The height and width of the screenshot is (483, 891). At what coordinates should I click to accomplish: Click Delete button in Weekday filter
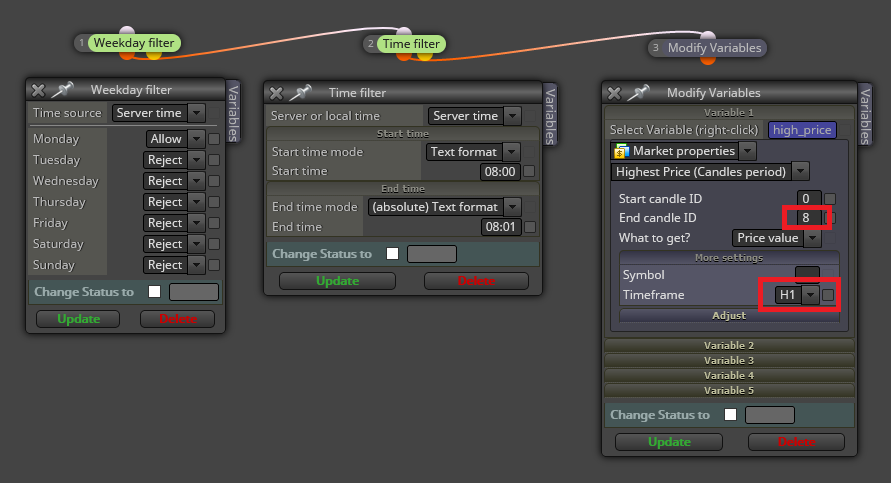pos(178,319)
